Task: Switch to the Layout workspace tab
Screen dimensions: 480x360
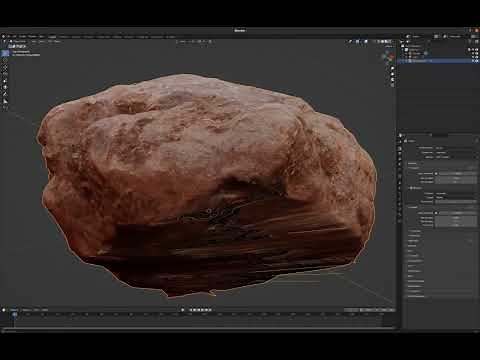Action: point(52,36)
